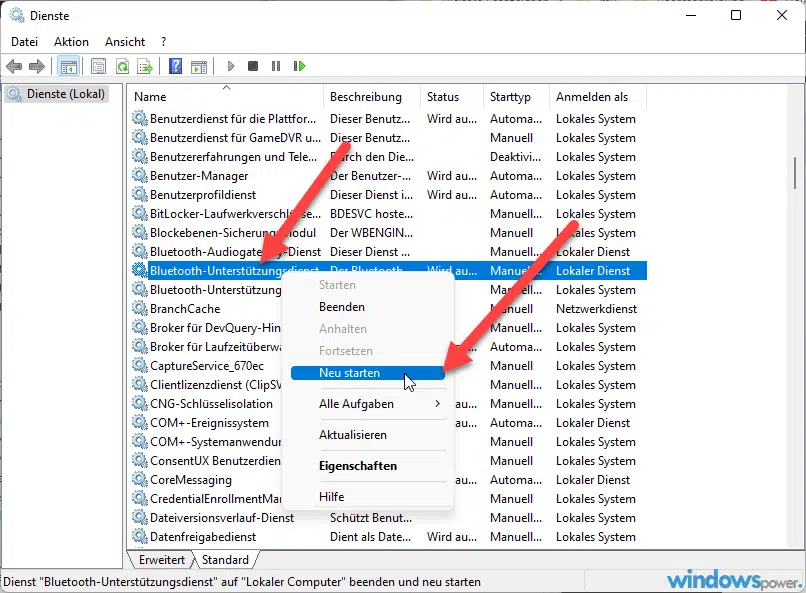Click the Refresh icon in the toolbar
The image size is (806, 593).
[x=123, y=66]
